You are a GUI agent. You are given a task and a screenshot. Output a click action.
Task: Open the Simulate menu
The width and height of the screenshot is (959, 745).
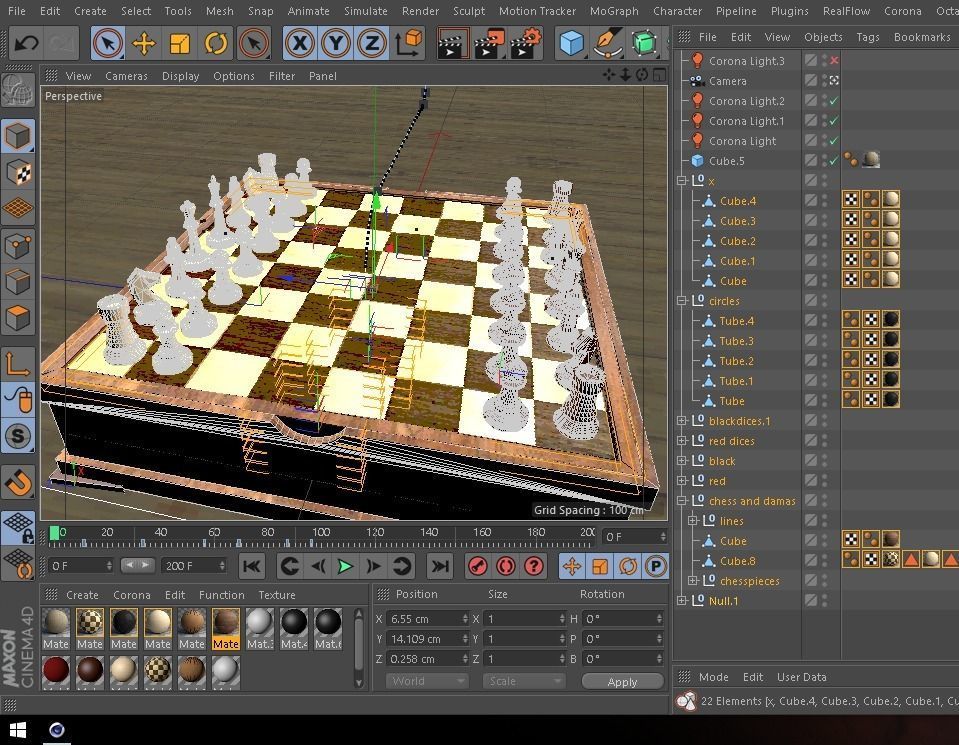click(366, 11)
